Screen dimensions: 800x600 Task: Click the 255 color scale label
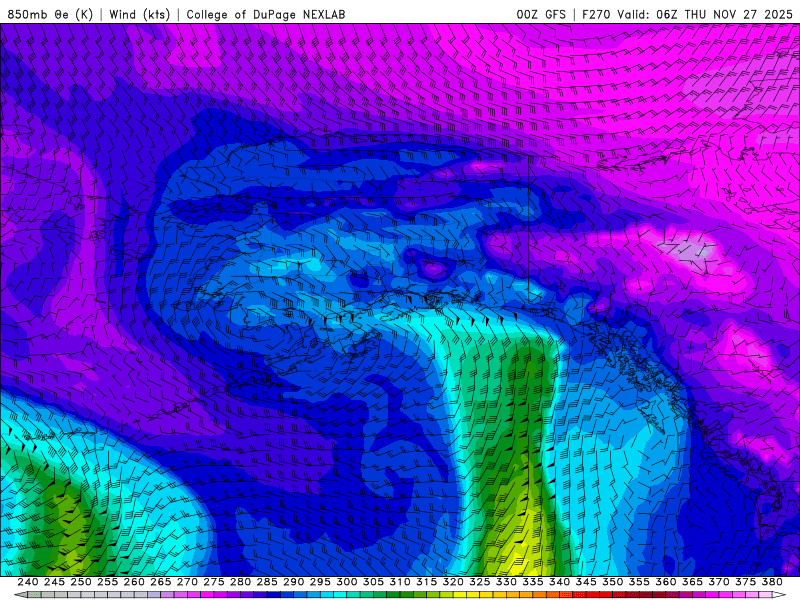click(x=107, y=582)
